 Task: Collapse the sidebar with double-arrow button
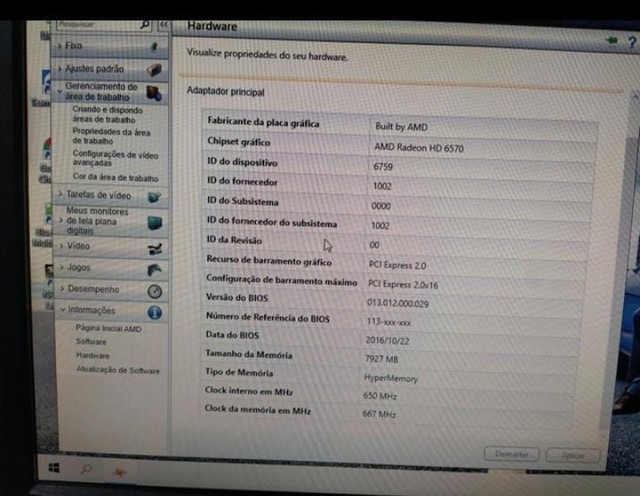(164, 25)
